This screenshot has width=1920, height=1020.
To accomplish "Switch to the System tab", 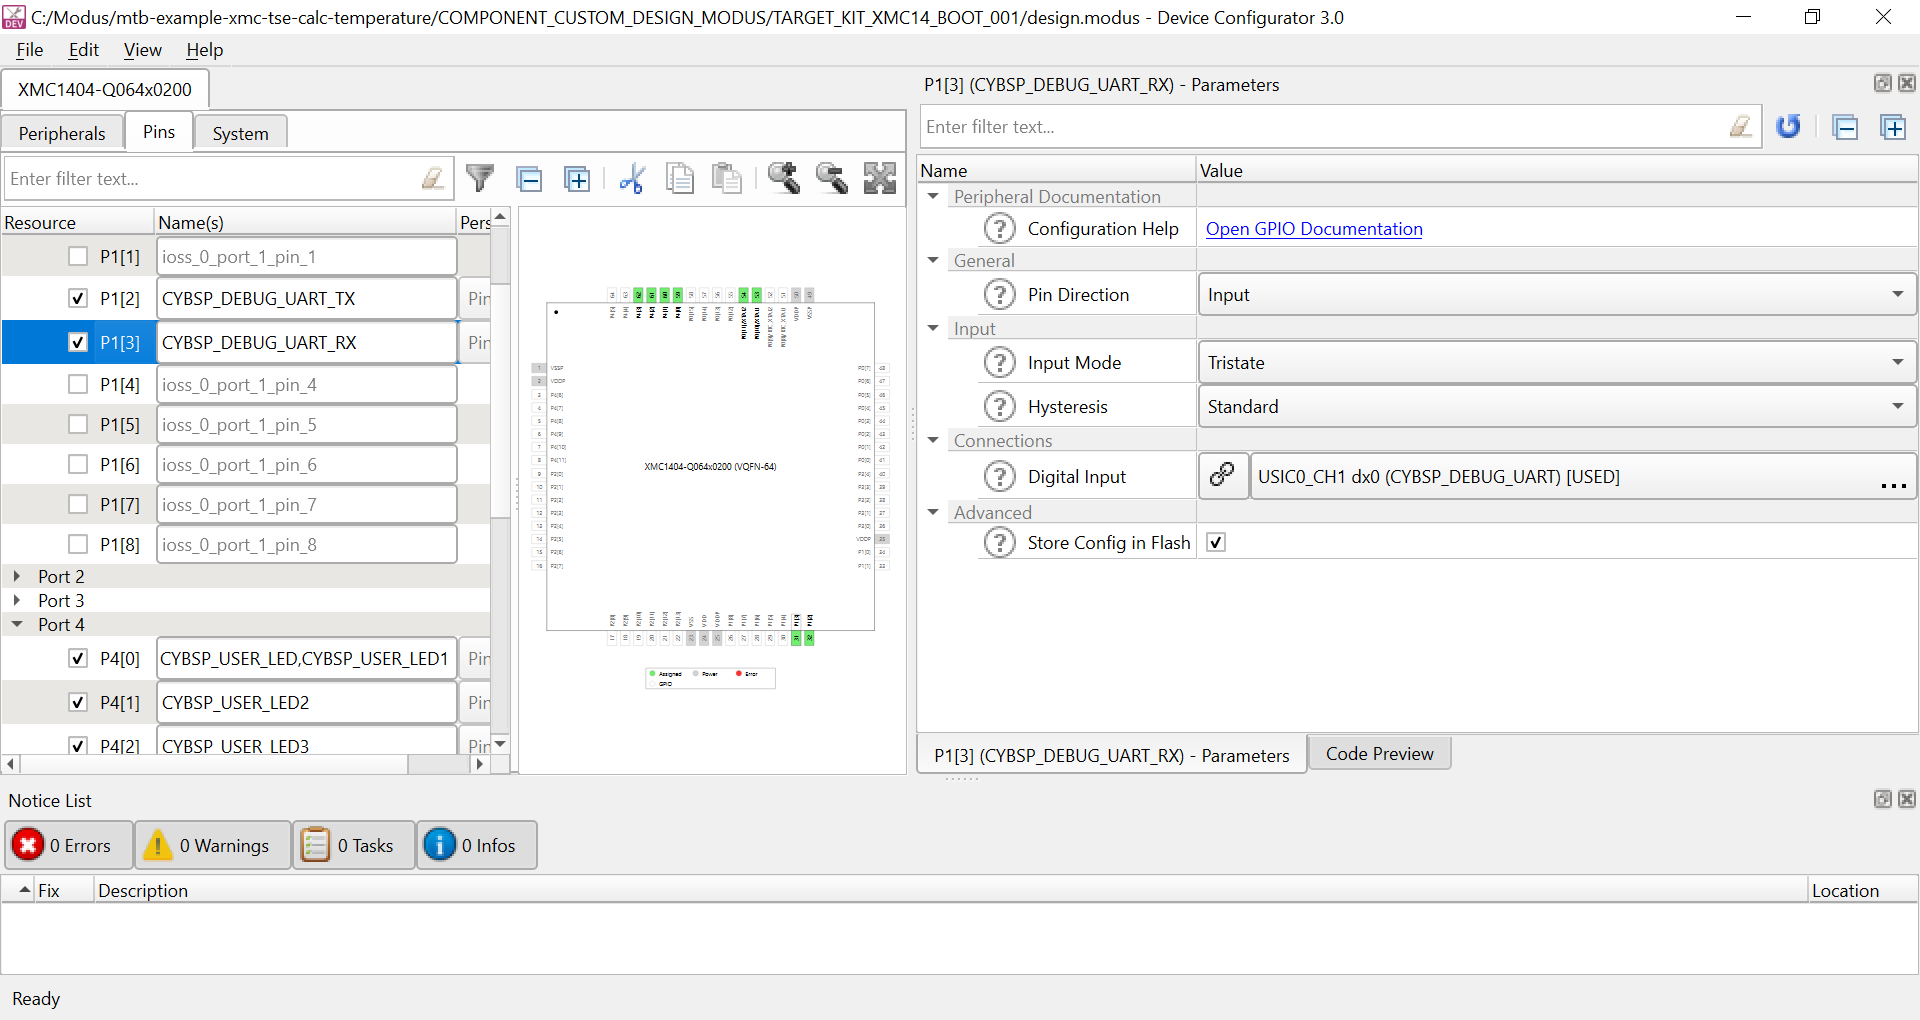I will pos(240,133).
